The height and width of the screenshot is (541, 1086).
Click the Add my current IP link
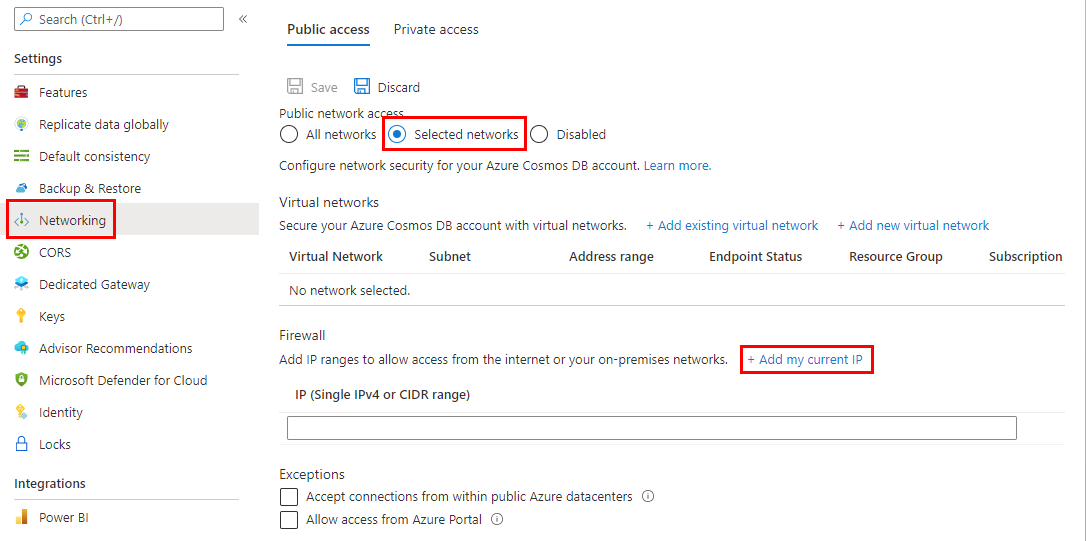point(805,360)
